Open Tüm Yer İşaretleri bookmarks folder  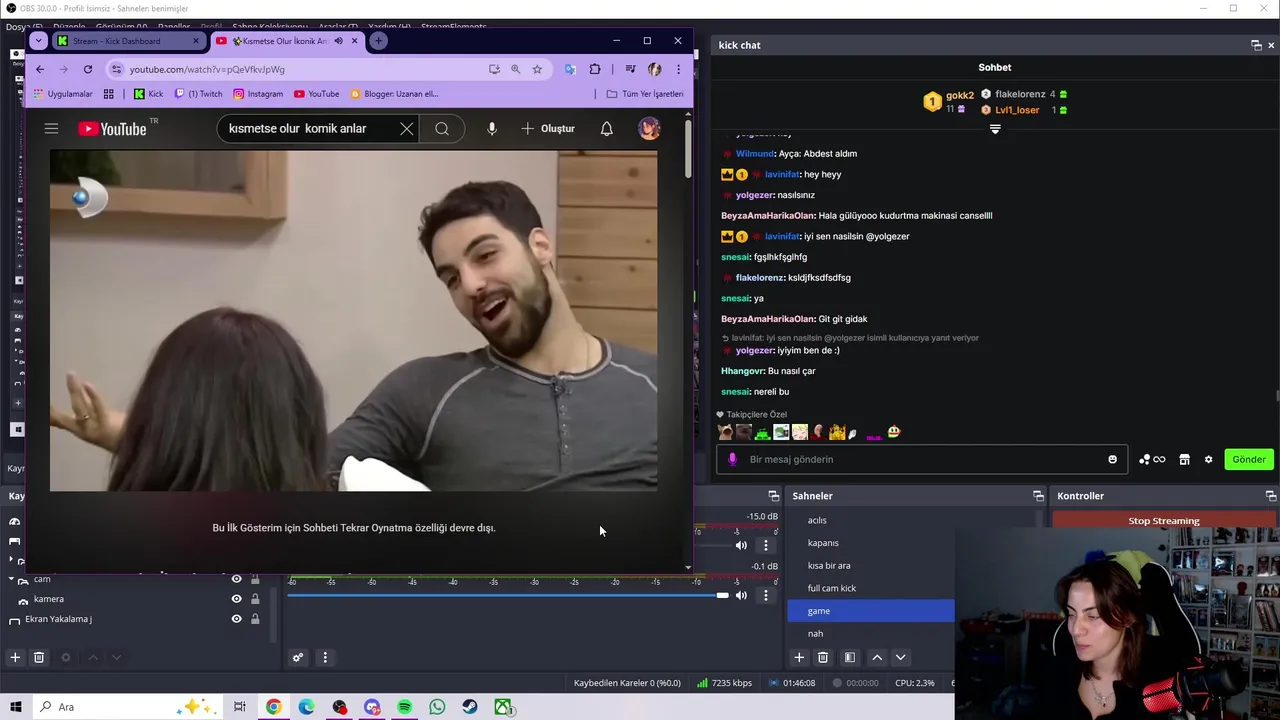(x=645, y=94)
